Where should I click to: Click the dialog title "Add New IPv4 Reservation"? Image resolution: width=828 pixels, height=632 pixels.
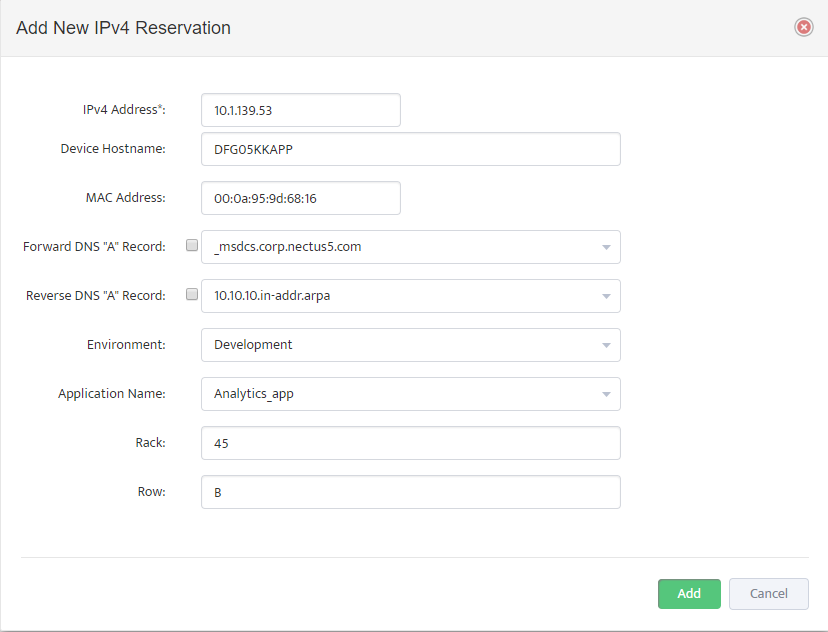coord(124,27)
